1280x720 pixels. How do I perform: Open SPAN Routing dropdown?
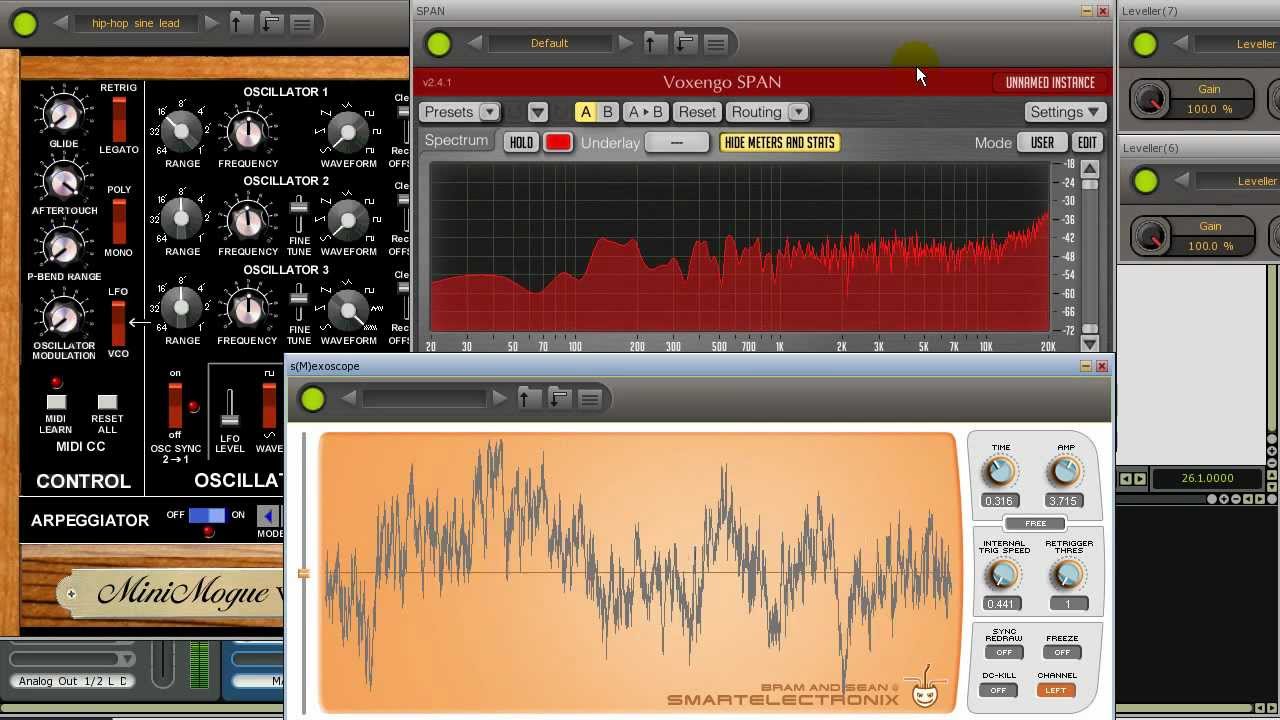click(x=767, y=112)
